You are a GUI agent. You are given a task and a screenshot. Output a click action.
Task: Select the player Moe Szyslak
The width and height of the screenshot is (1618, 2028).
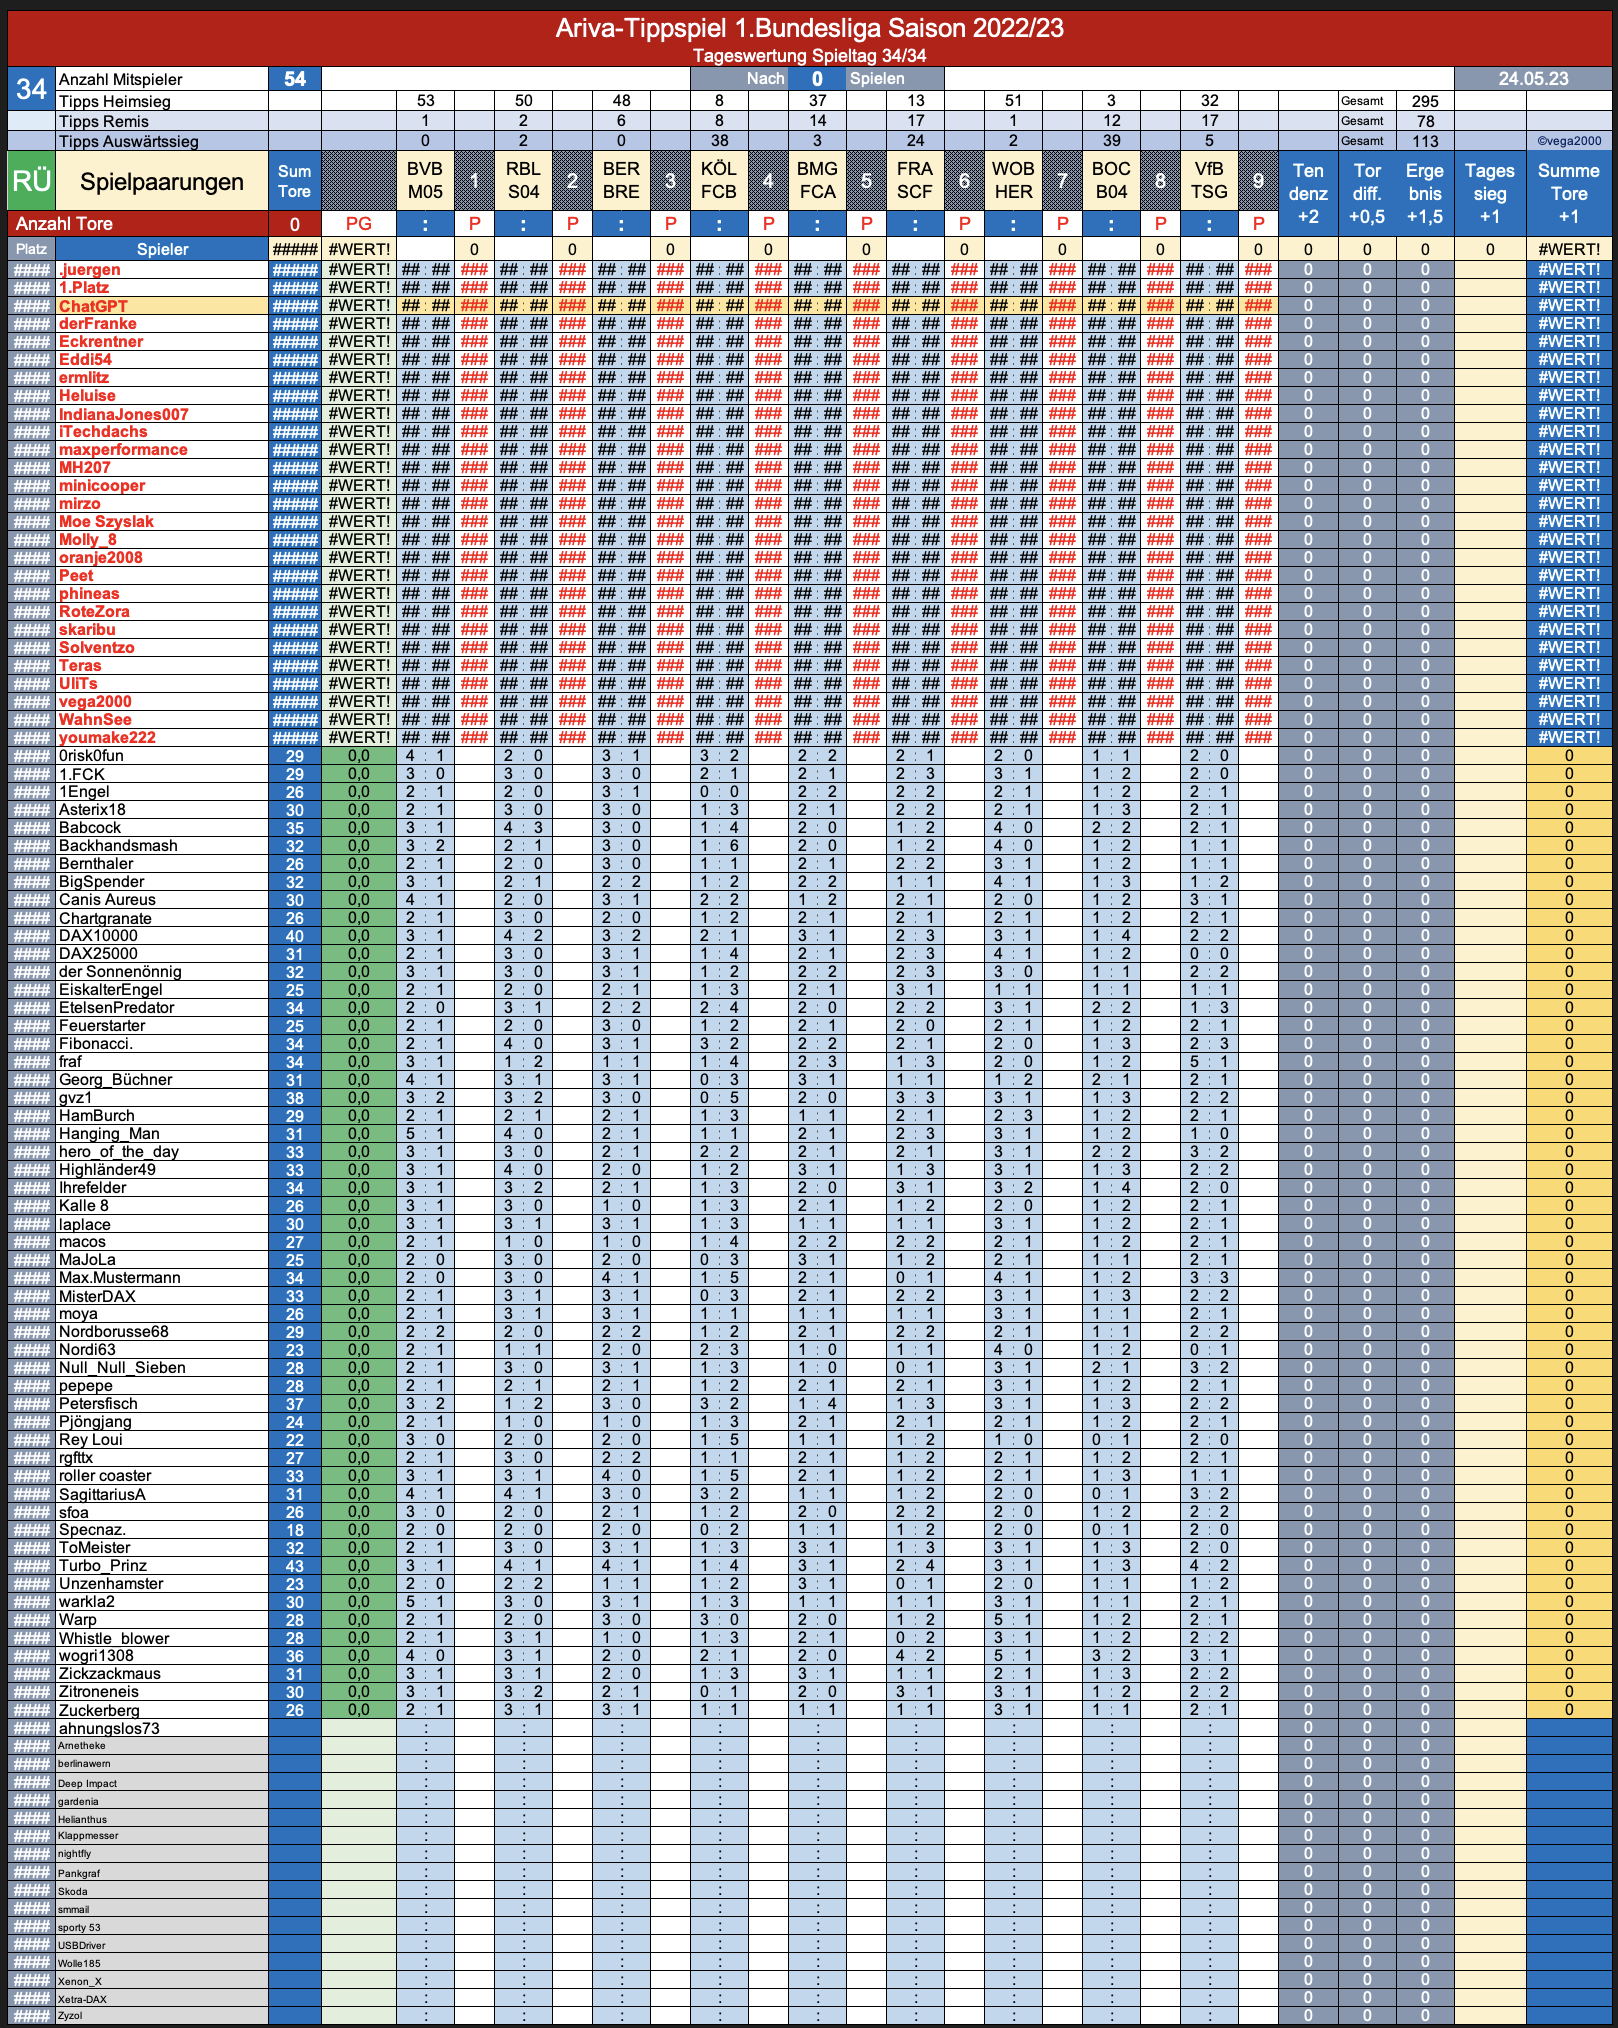106,521
